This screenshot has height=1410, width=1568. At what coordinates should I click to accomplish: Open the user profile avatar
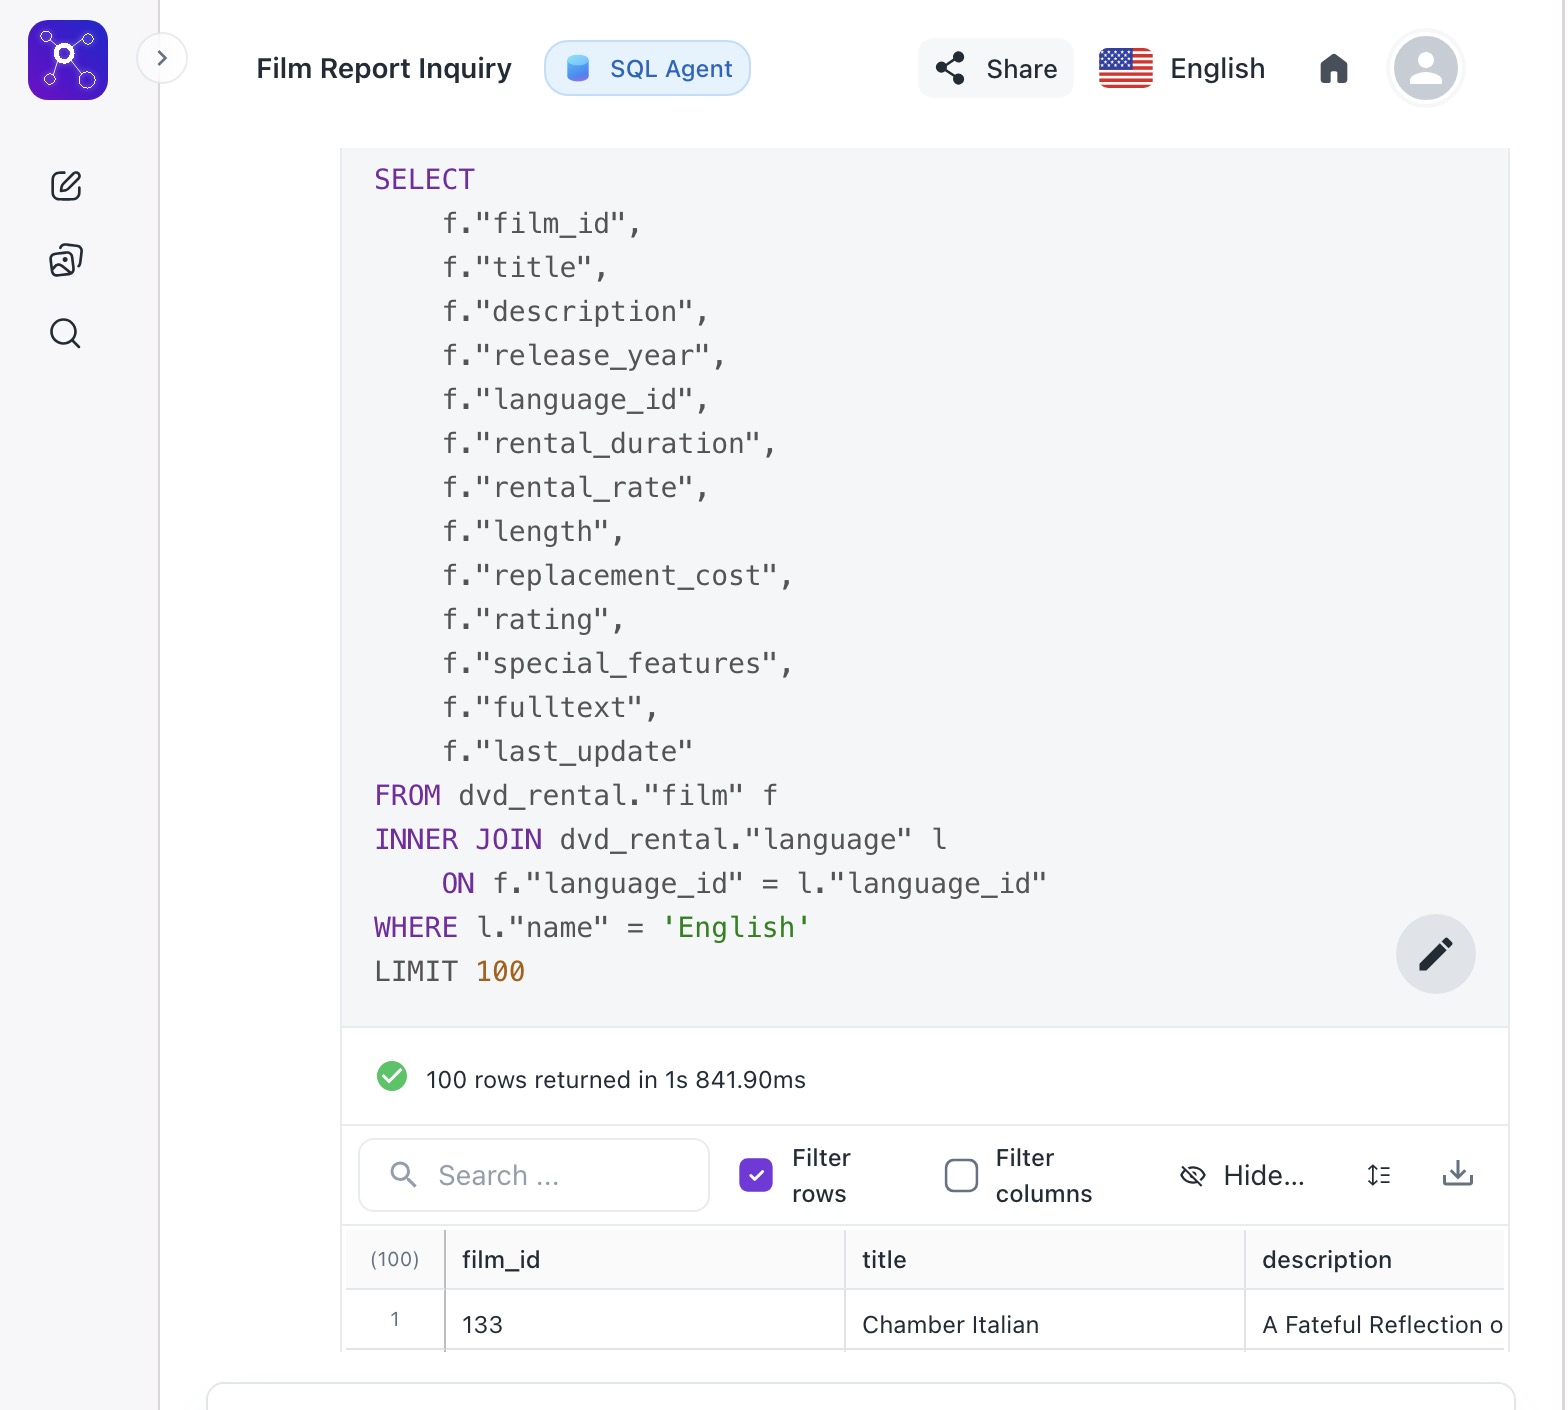coord(1424,69)
